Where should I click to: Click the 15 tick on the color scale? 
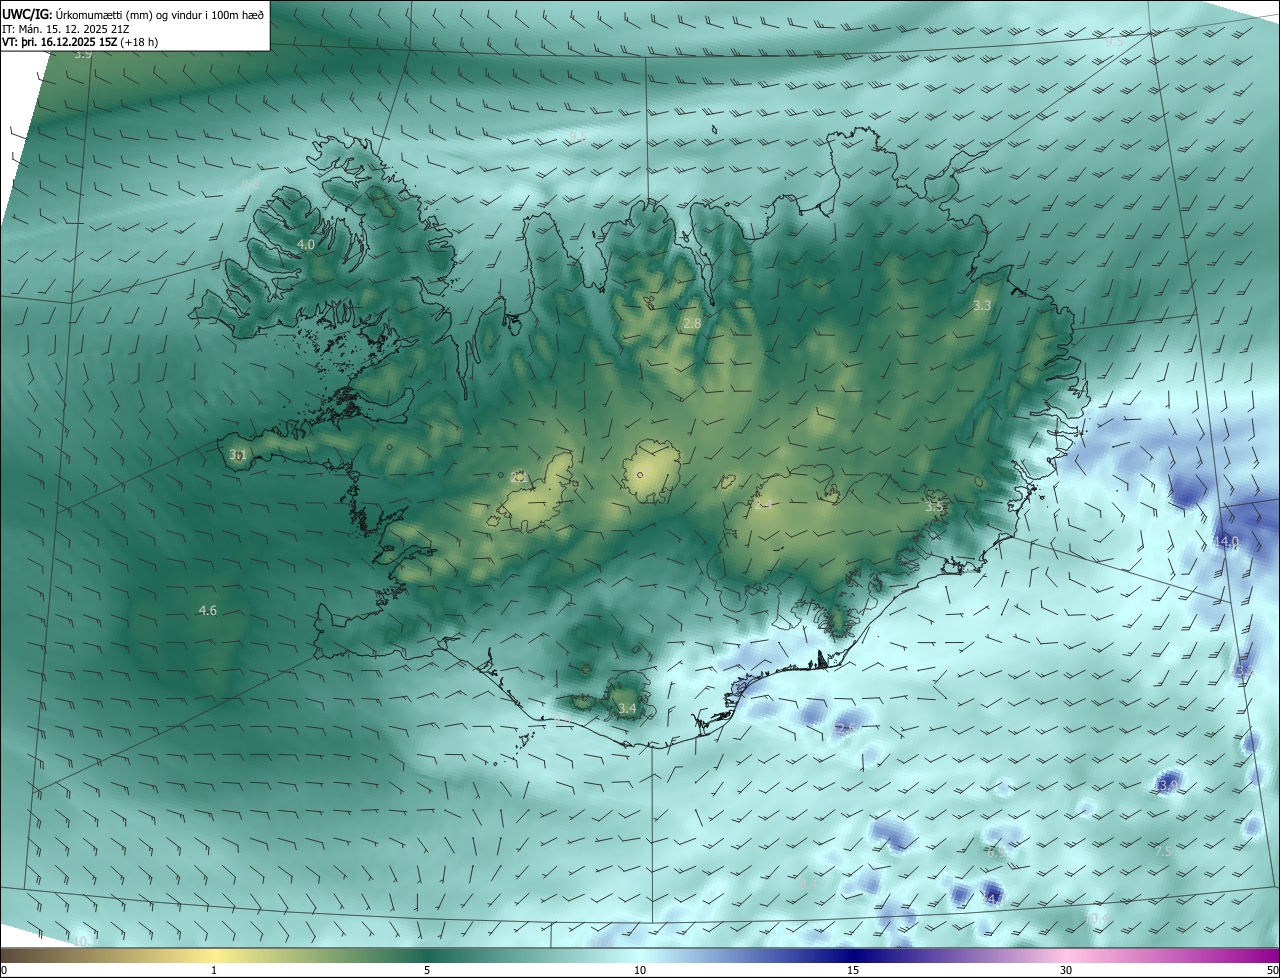[x=853, y=970]
